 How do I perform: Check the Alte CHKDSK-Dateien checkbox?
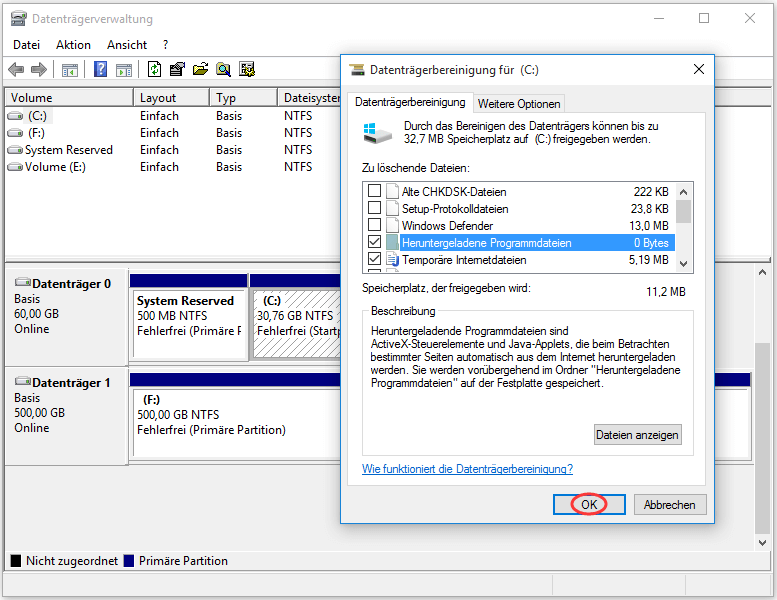click(375, 191)
